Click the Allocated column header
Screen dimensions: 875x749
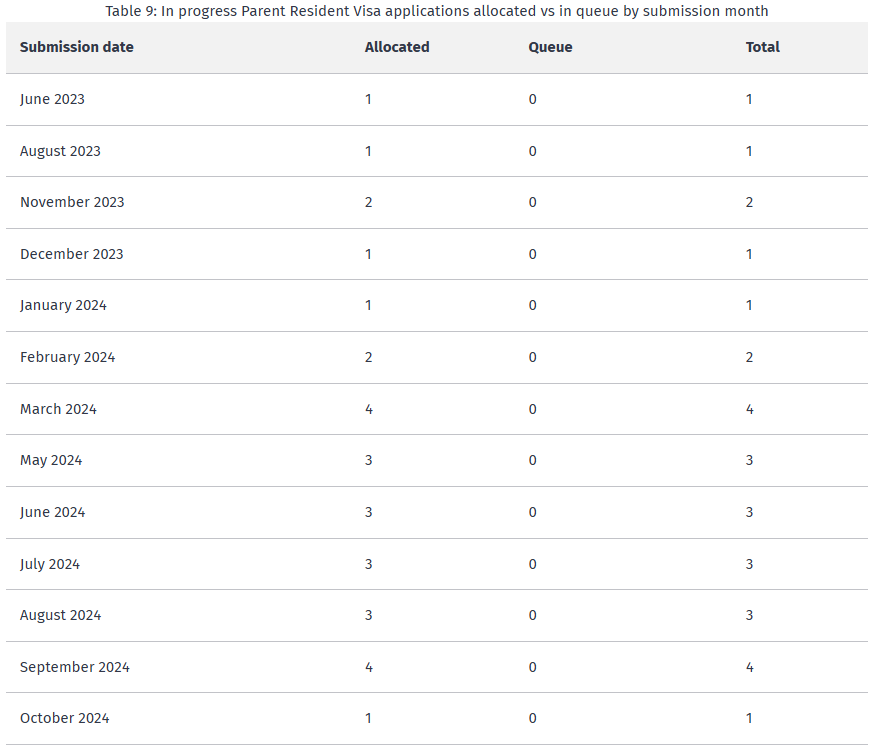click(397, 47)
